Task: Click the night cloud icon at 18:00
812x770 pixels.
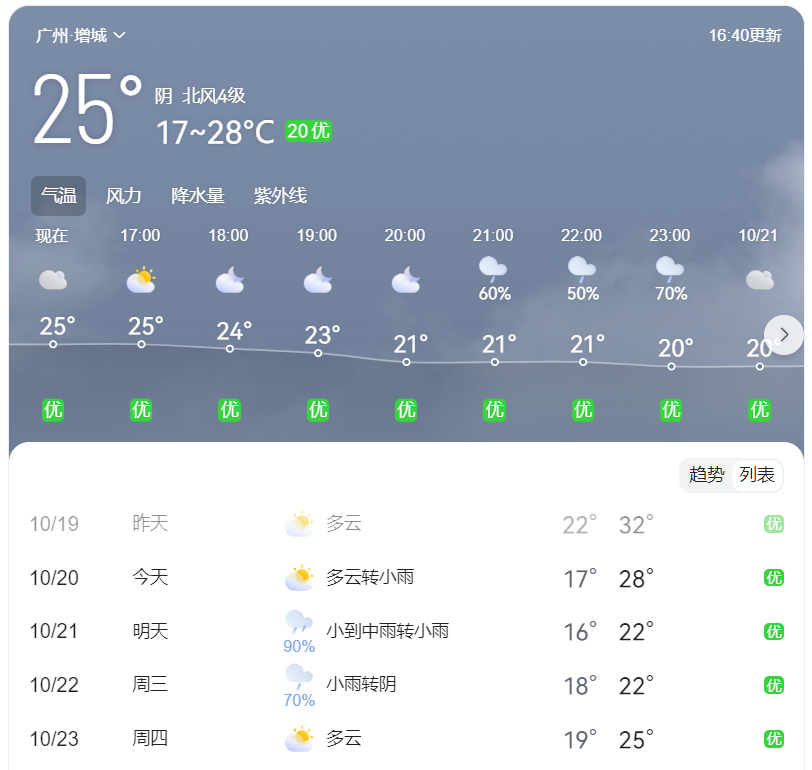Action: pos(229,280)
